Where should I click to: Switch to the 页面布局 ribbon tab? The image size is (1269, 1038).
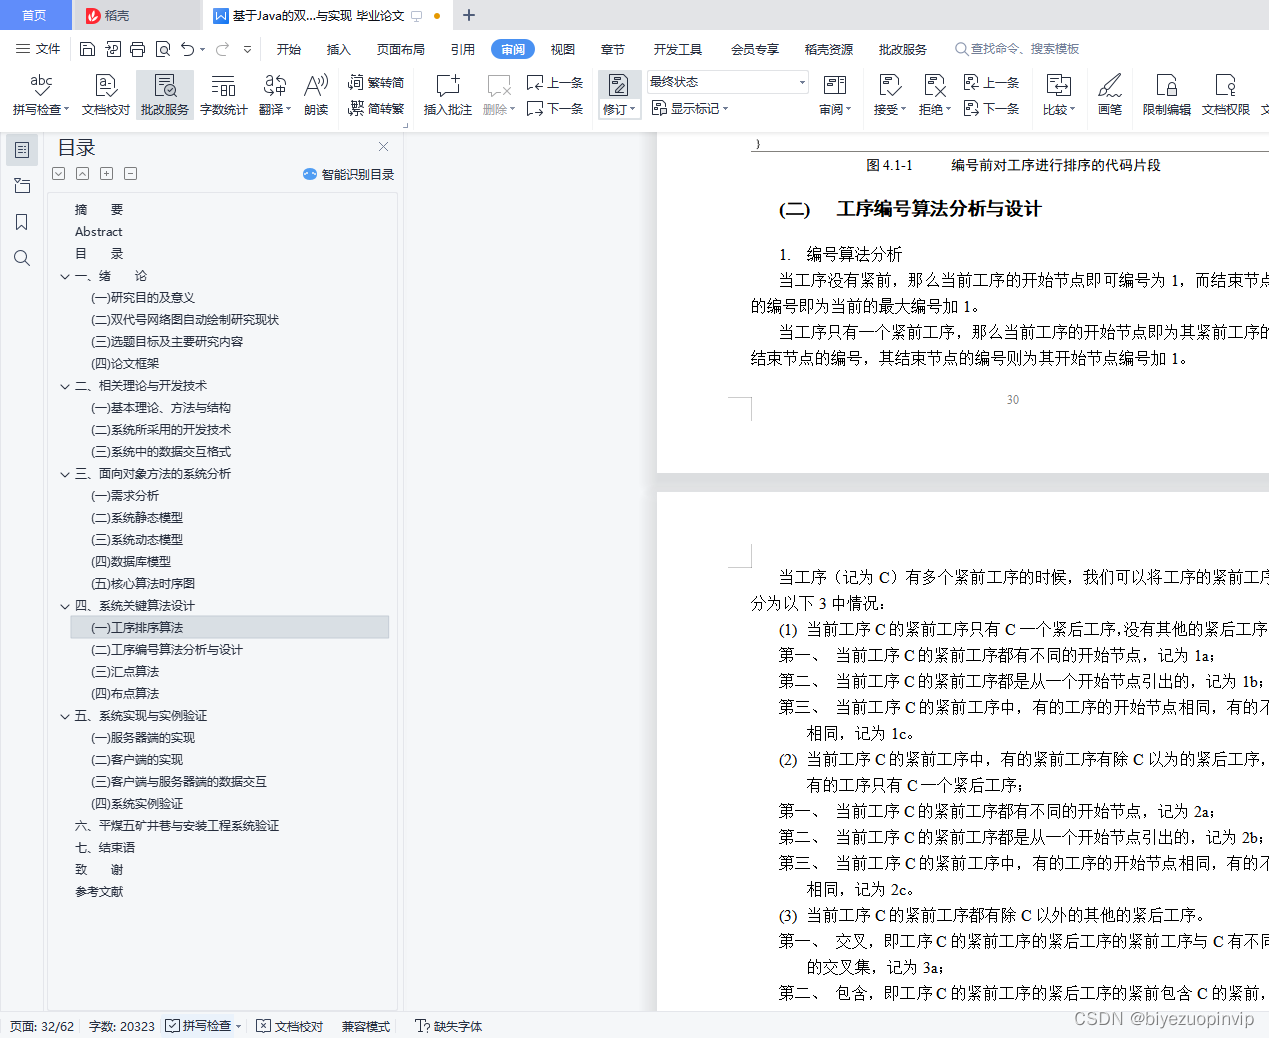(401, 49)
